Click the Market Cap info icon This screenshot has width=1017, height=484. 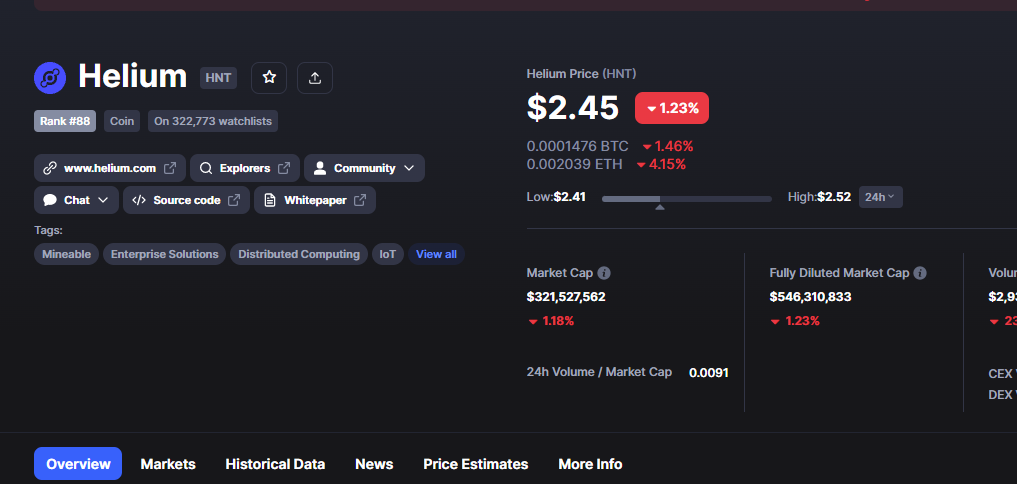604,273
